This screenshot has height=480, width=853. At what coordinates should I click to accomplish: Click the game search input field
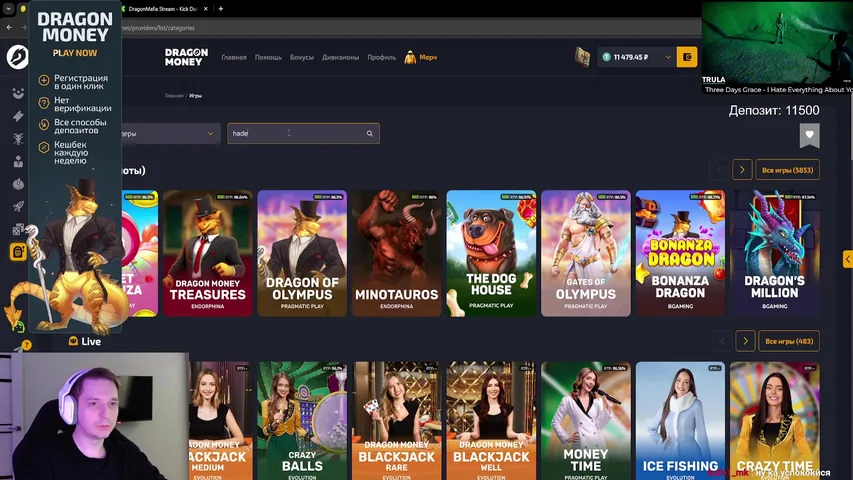pyautogui.click(x=295, y=133)
